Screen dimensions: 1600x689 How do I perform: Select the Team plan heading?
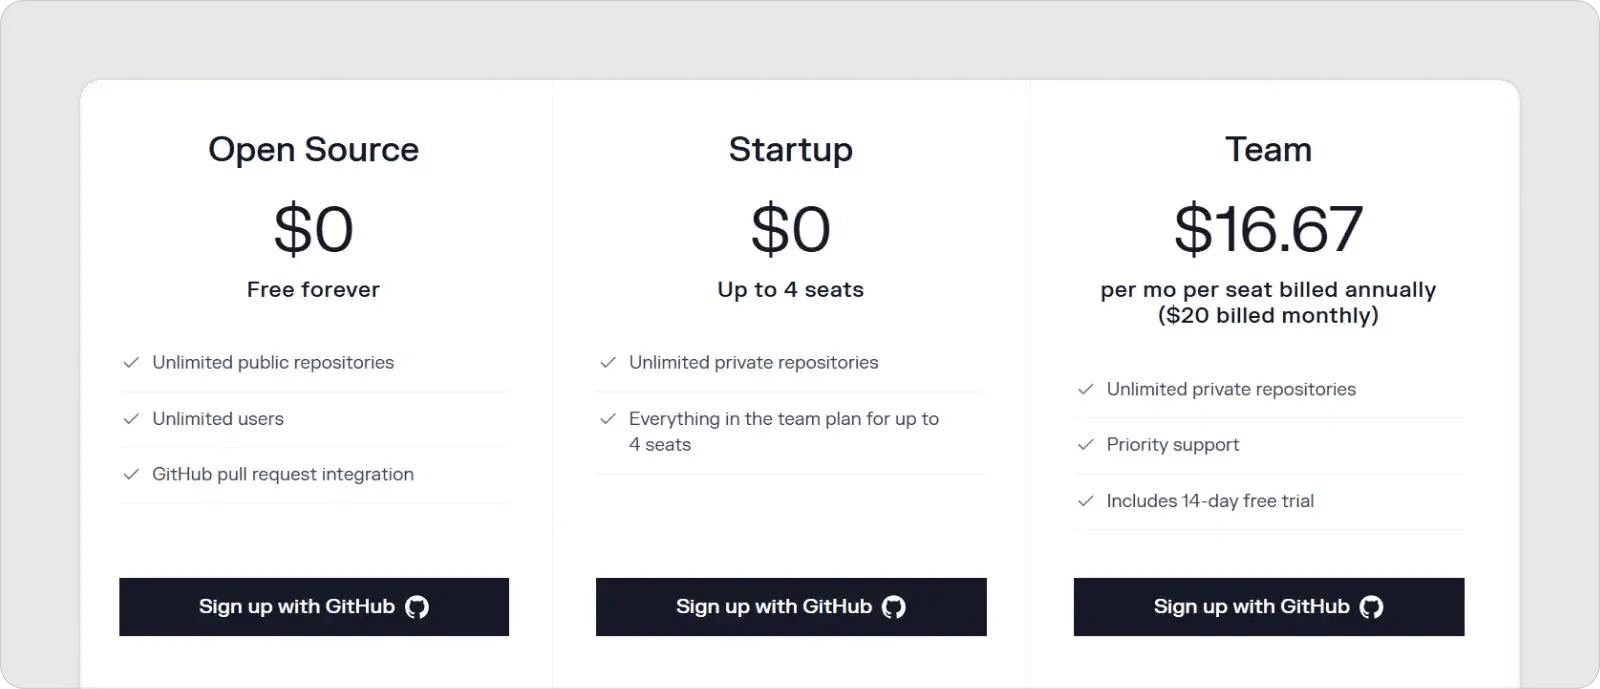[1269, 149]
